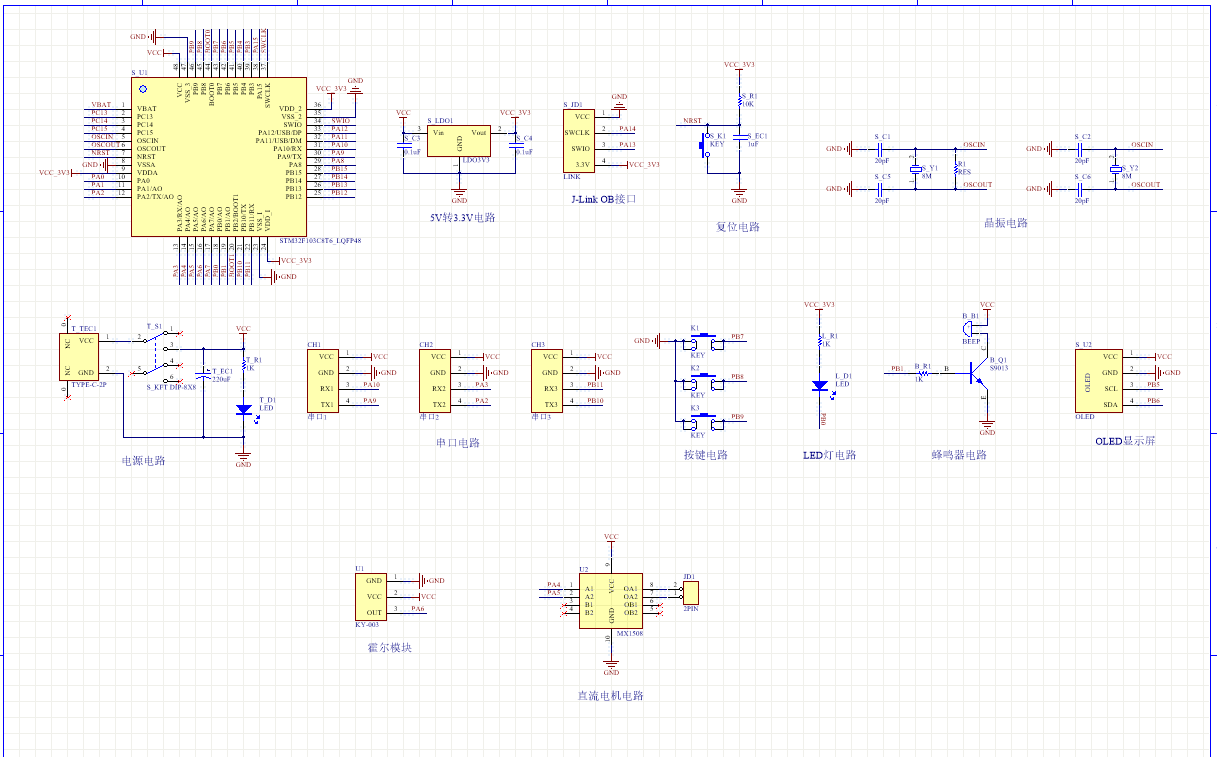Click the PB5 net label on OLED SCL
Viewport: 1217px width, 757px height.
pos(1154,384)
